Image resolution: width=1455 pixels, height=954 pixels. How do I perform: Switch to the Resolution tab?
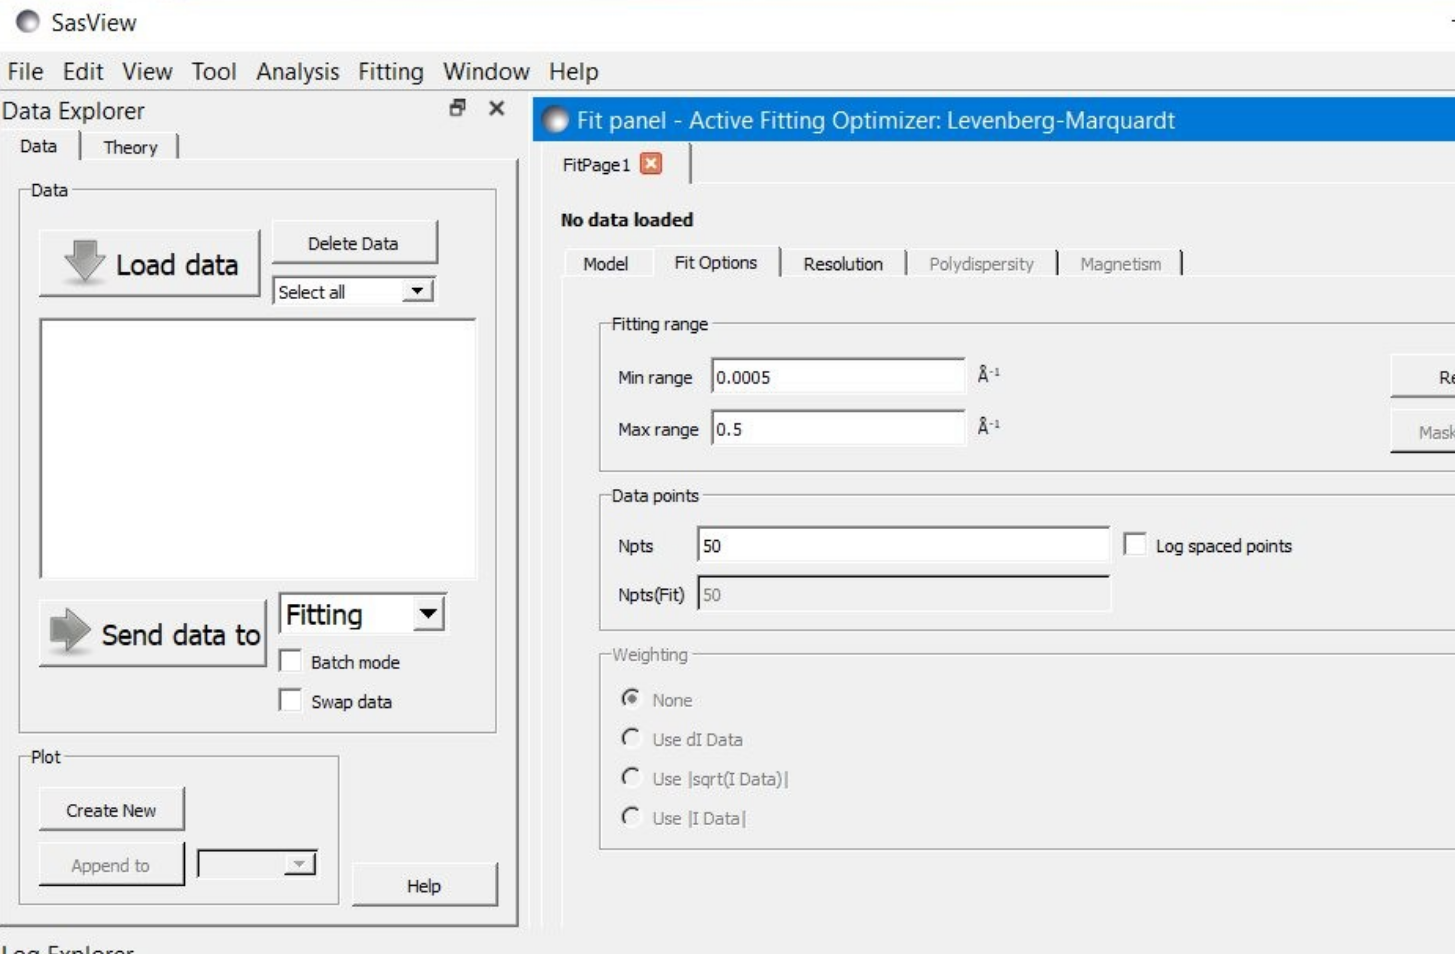841,263
